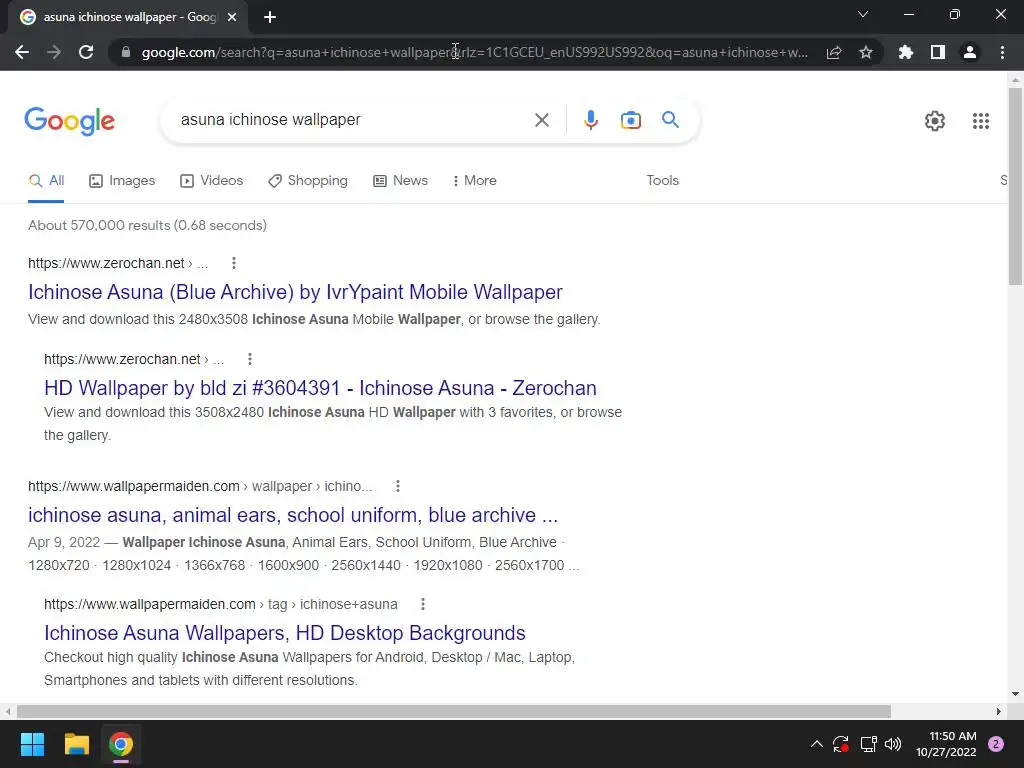Viewport: 1024px width, 768px height.
Task: Open the tab search chevron
Action: (x=863, y=14)
